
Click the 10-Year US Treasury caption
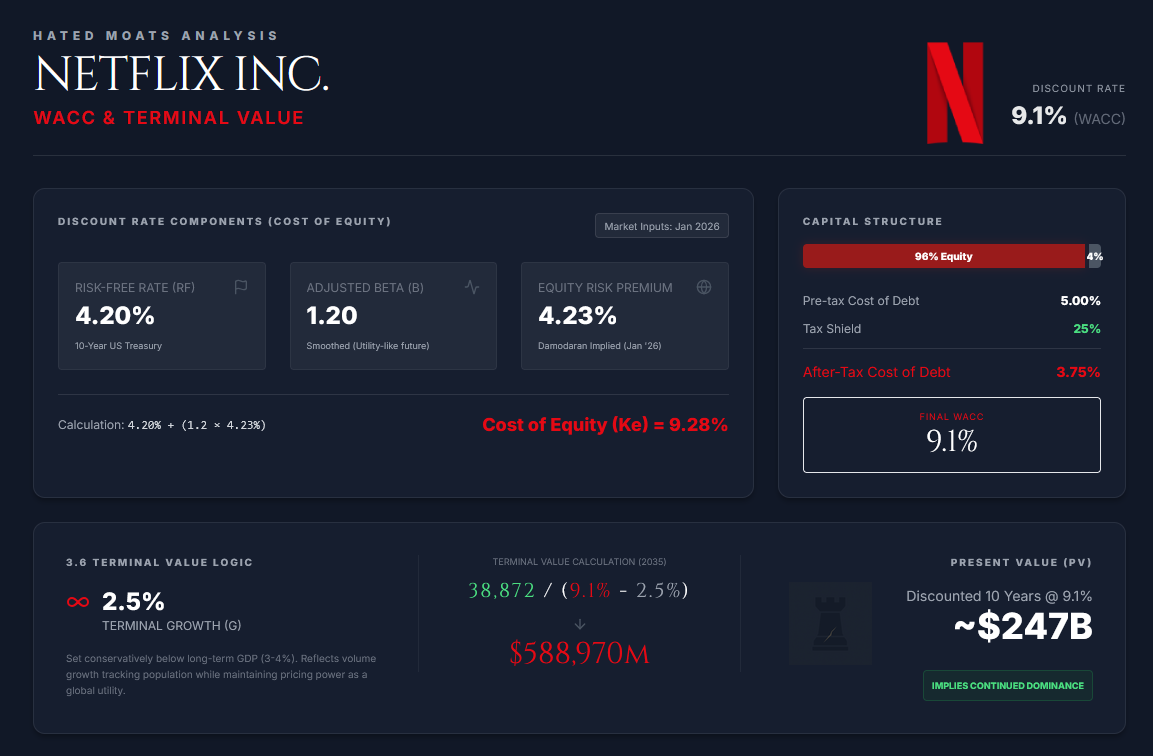[x=118, y=346]
